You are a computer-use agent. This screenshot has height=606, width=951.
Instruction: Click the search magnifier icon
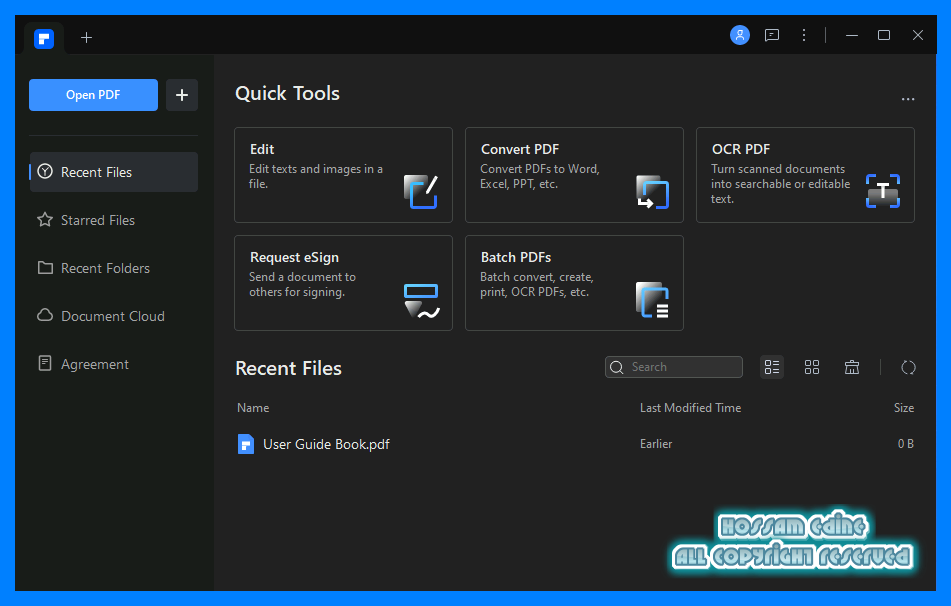[617, 367]
